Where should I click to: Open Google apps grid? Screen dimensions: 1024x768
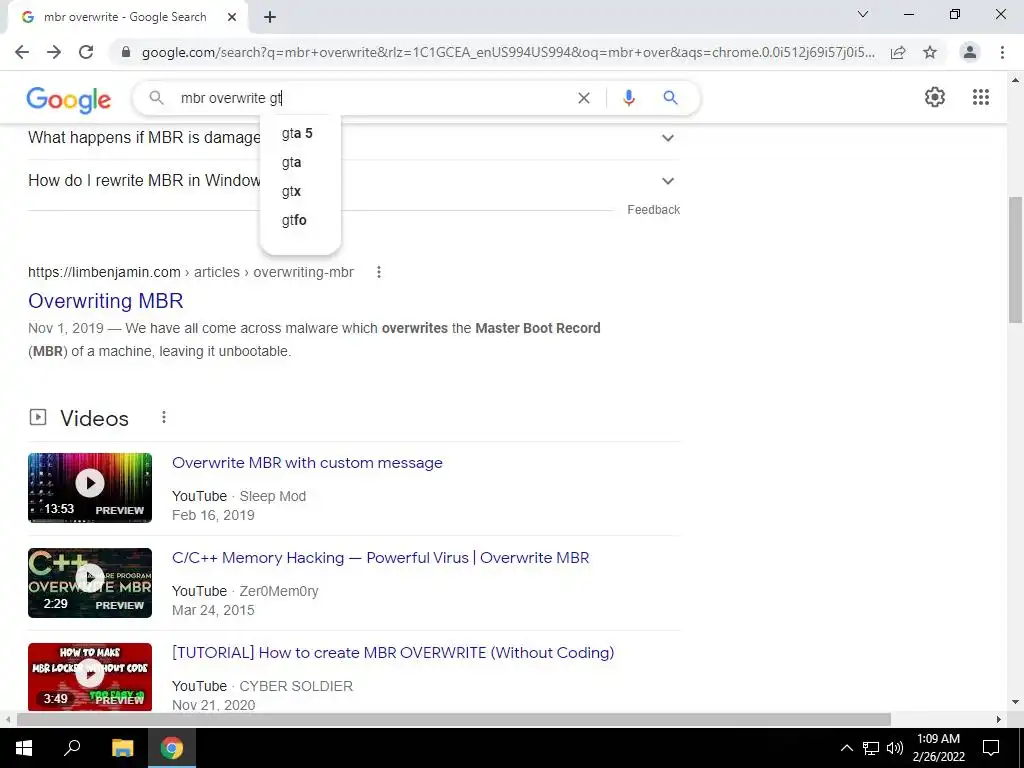[x=980, y=97]
